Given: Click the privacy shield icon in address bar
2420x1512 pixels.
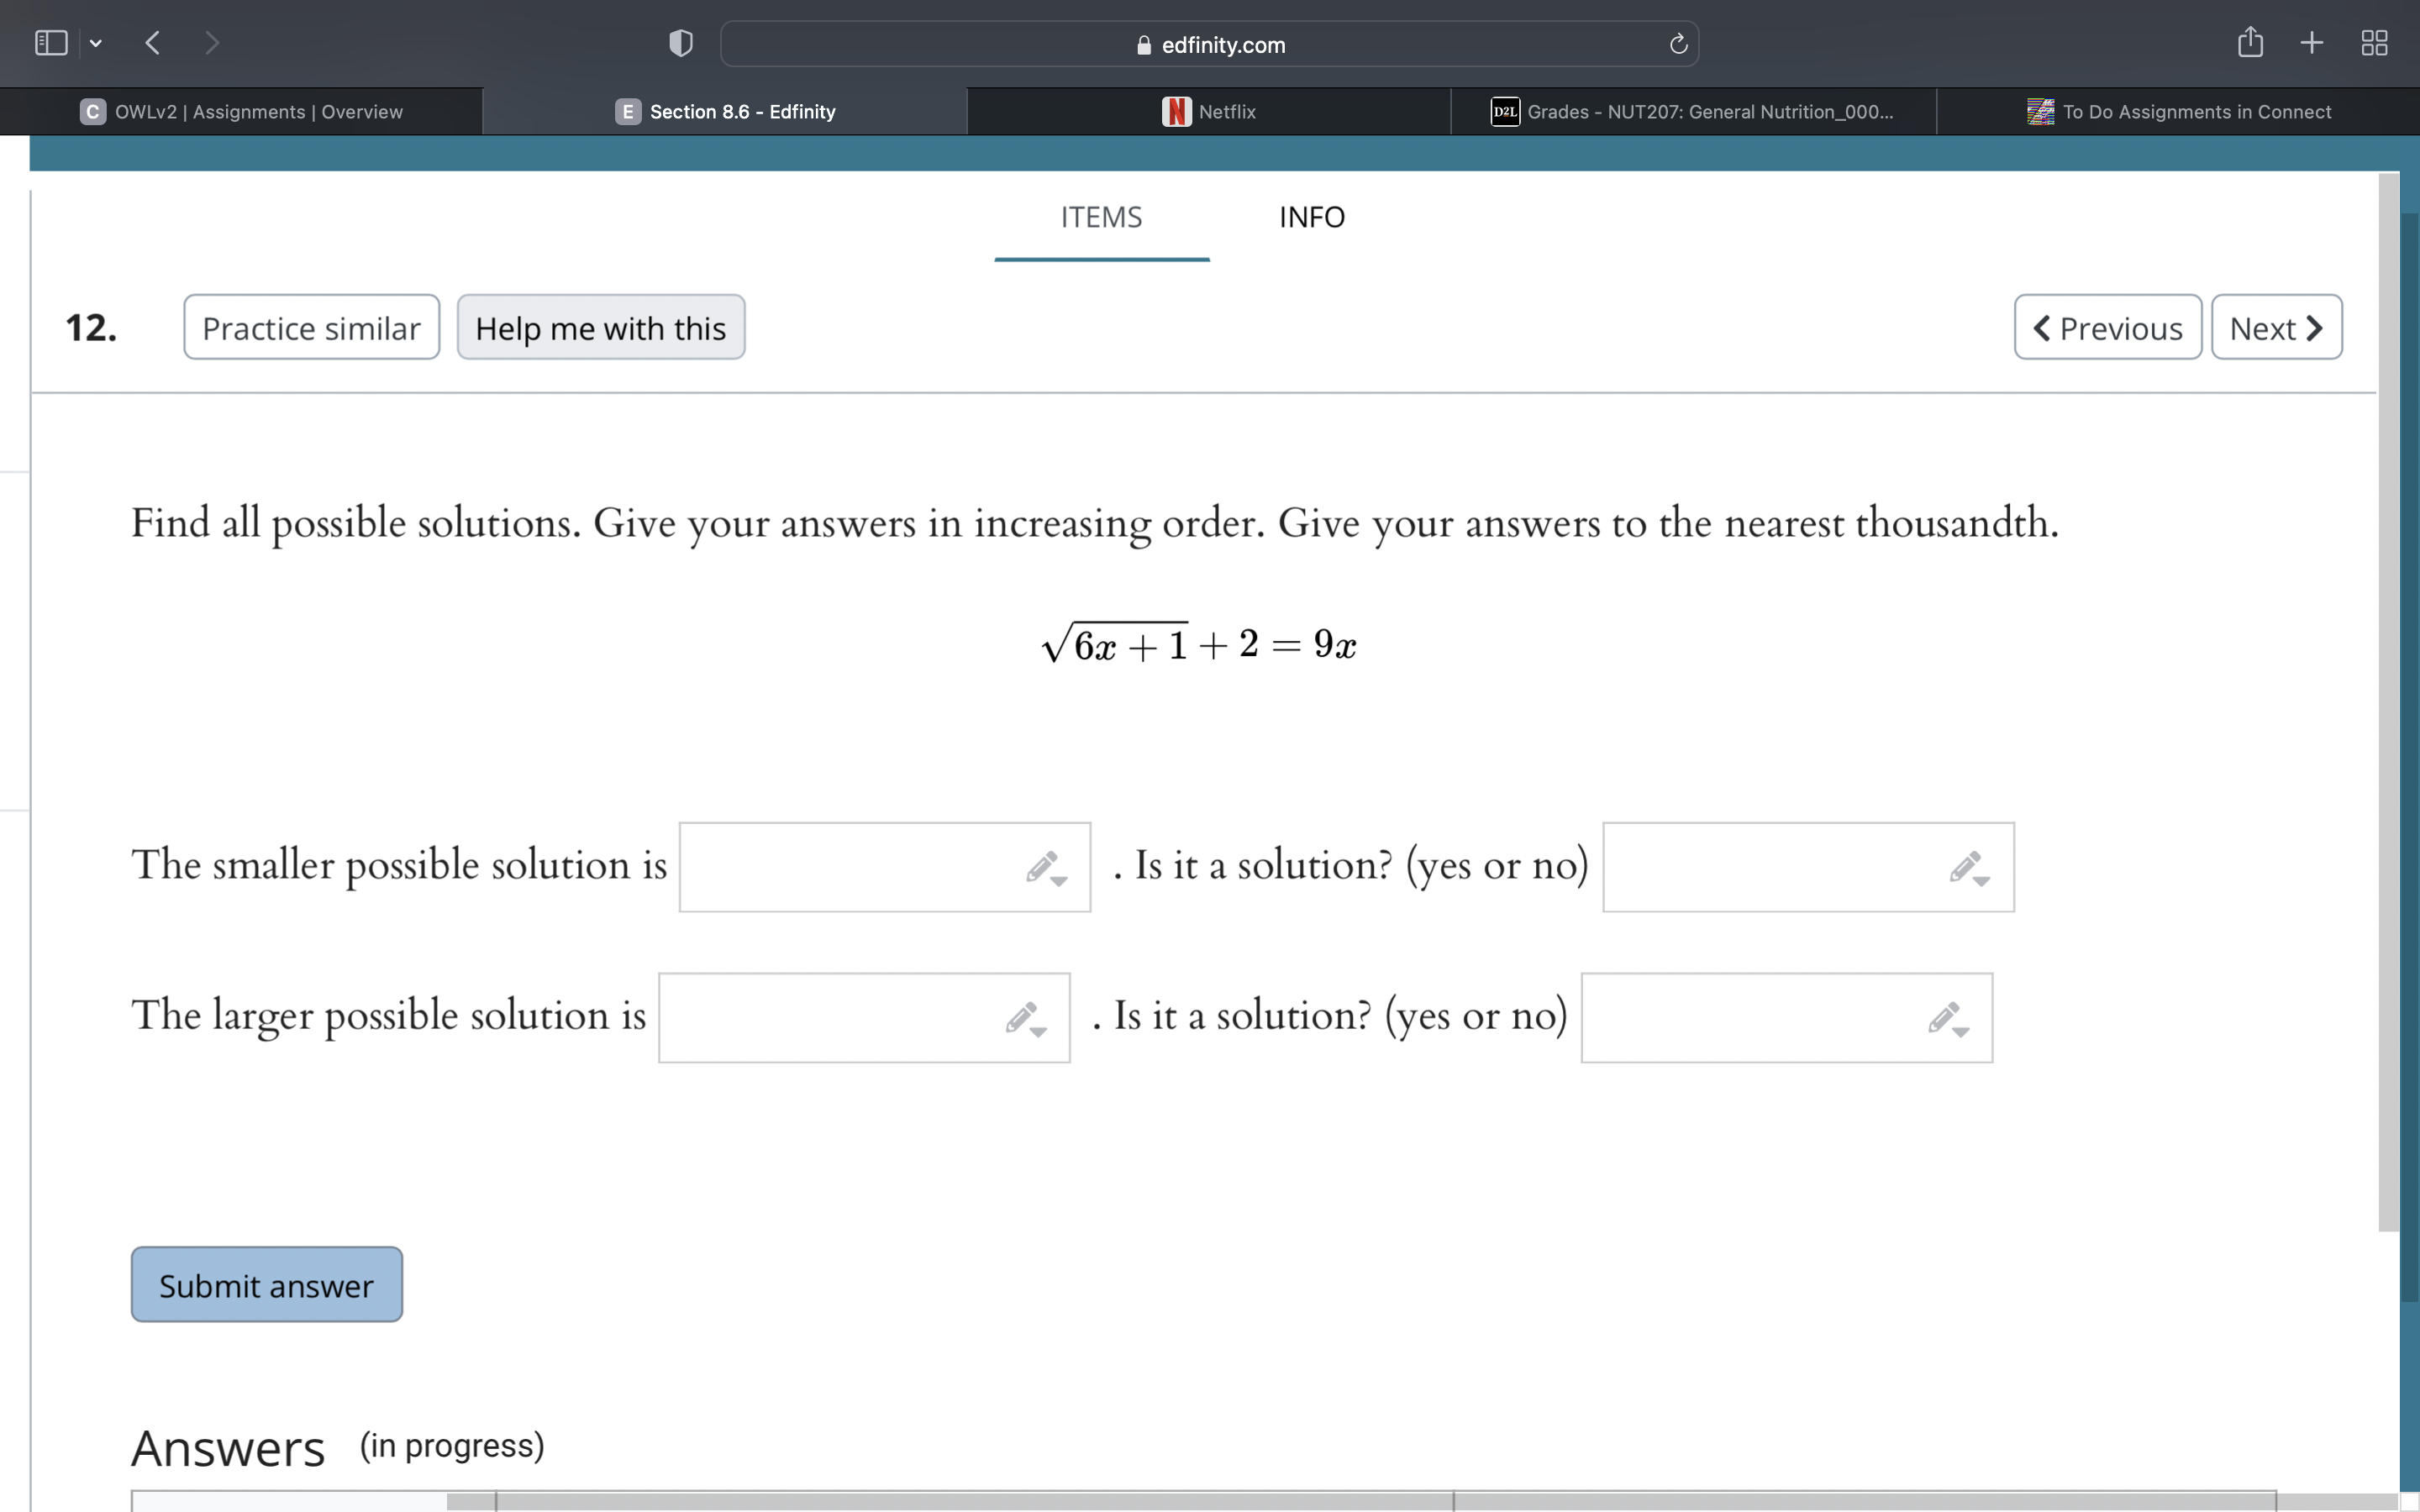Looking at the screenshot, I should pyautogui.click(x=680, y=42).
